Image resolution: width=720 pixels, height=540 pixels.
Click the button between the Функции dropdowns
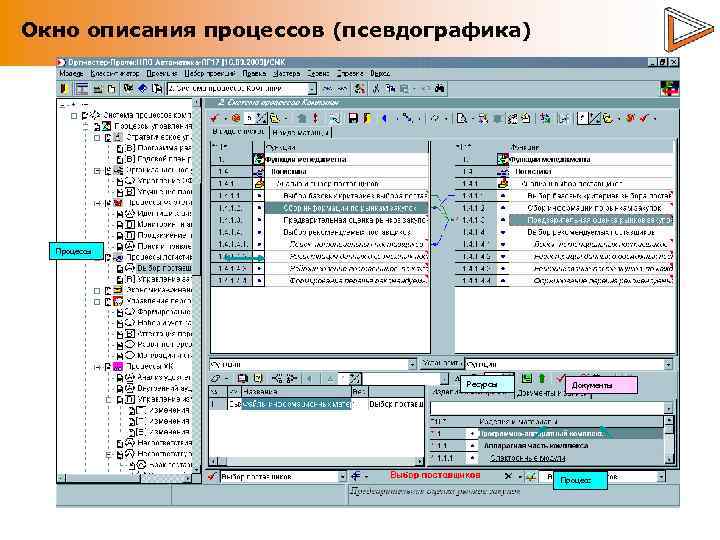441,363
